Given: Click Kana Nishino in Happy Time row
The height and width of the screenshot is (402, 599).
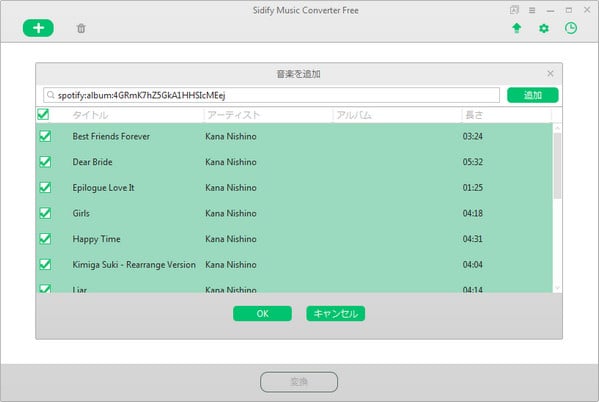Looking at the screenshot, I should tap(231, 239).
